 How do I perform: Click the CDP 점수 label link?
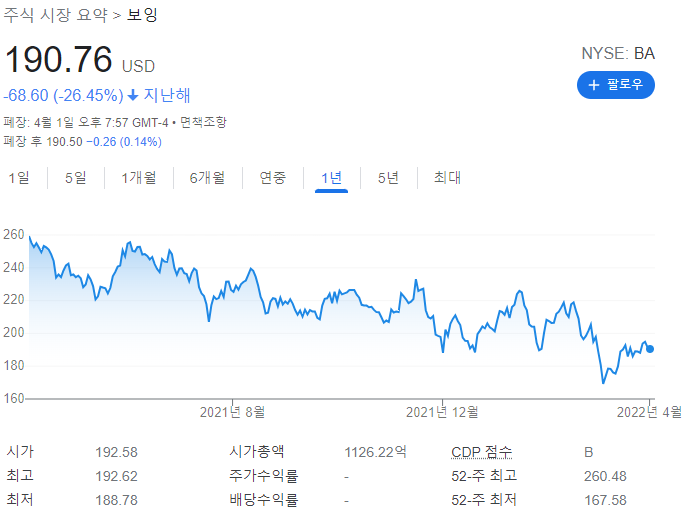click(x=482, y=452)
